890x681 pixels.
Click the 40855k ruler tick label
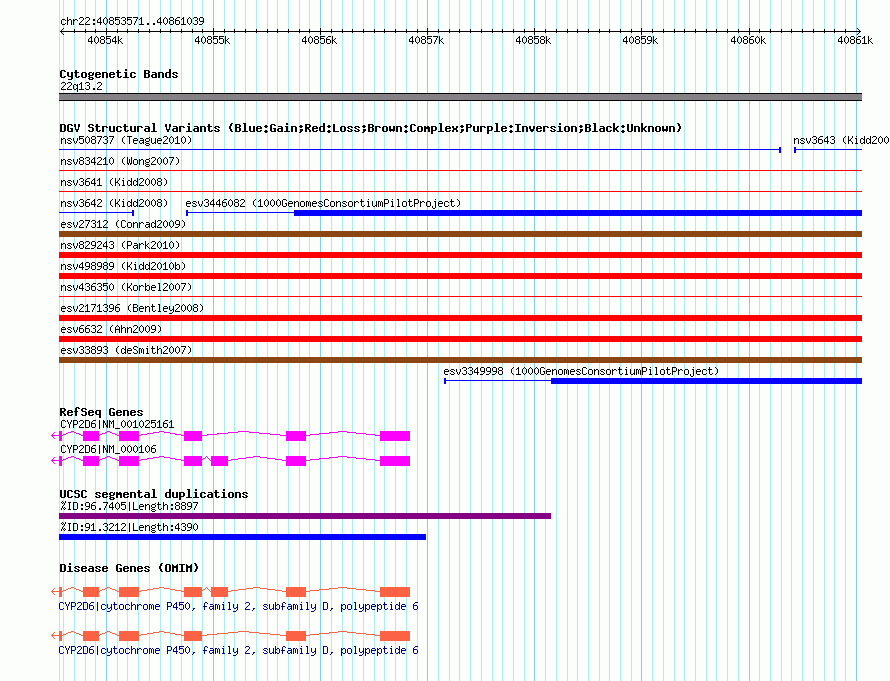(212, 40)
